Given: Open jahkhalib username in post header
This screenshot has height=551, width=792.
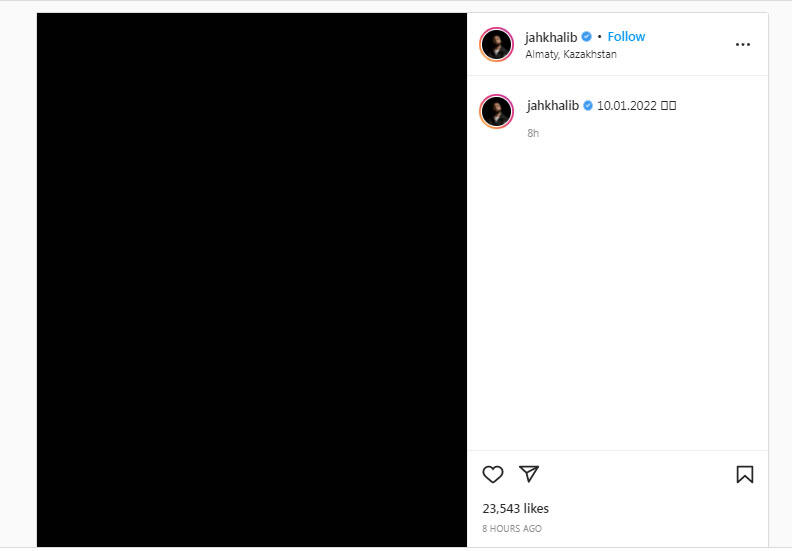Looking at the screenshot, I should coord(551,37).
